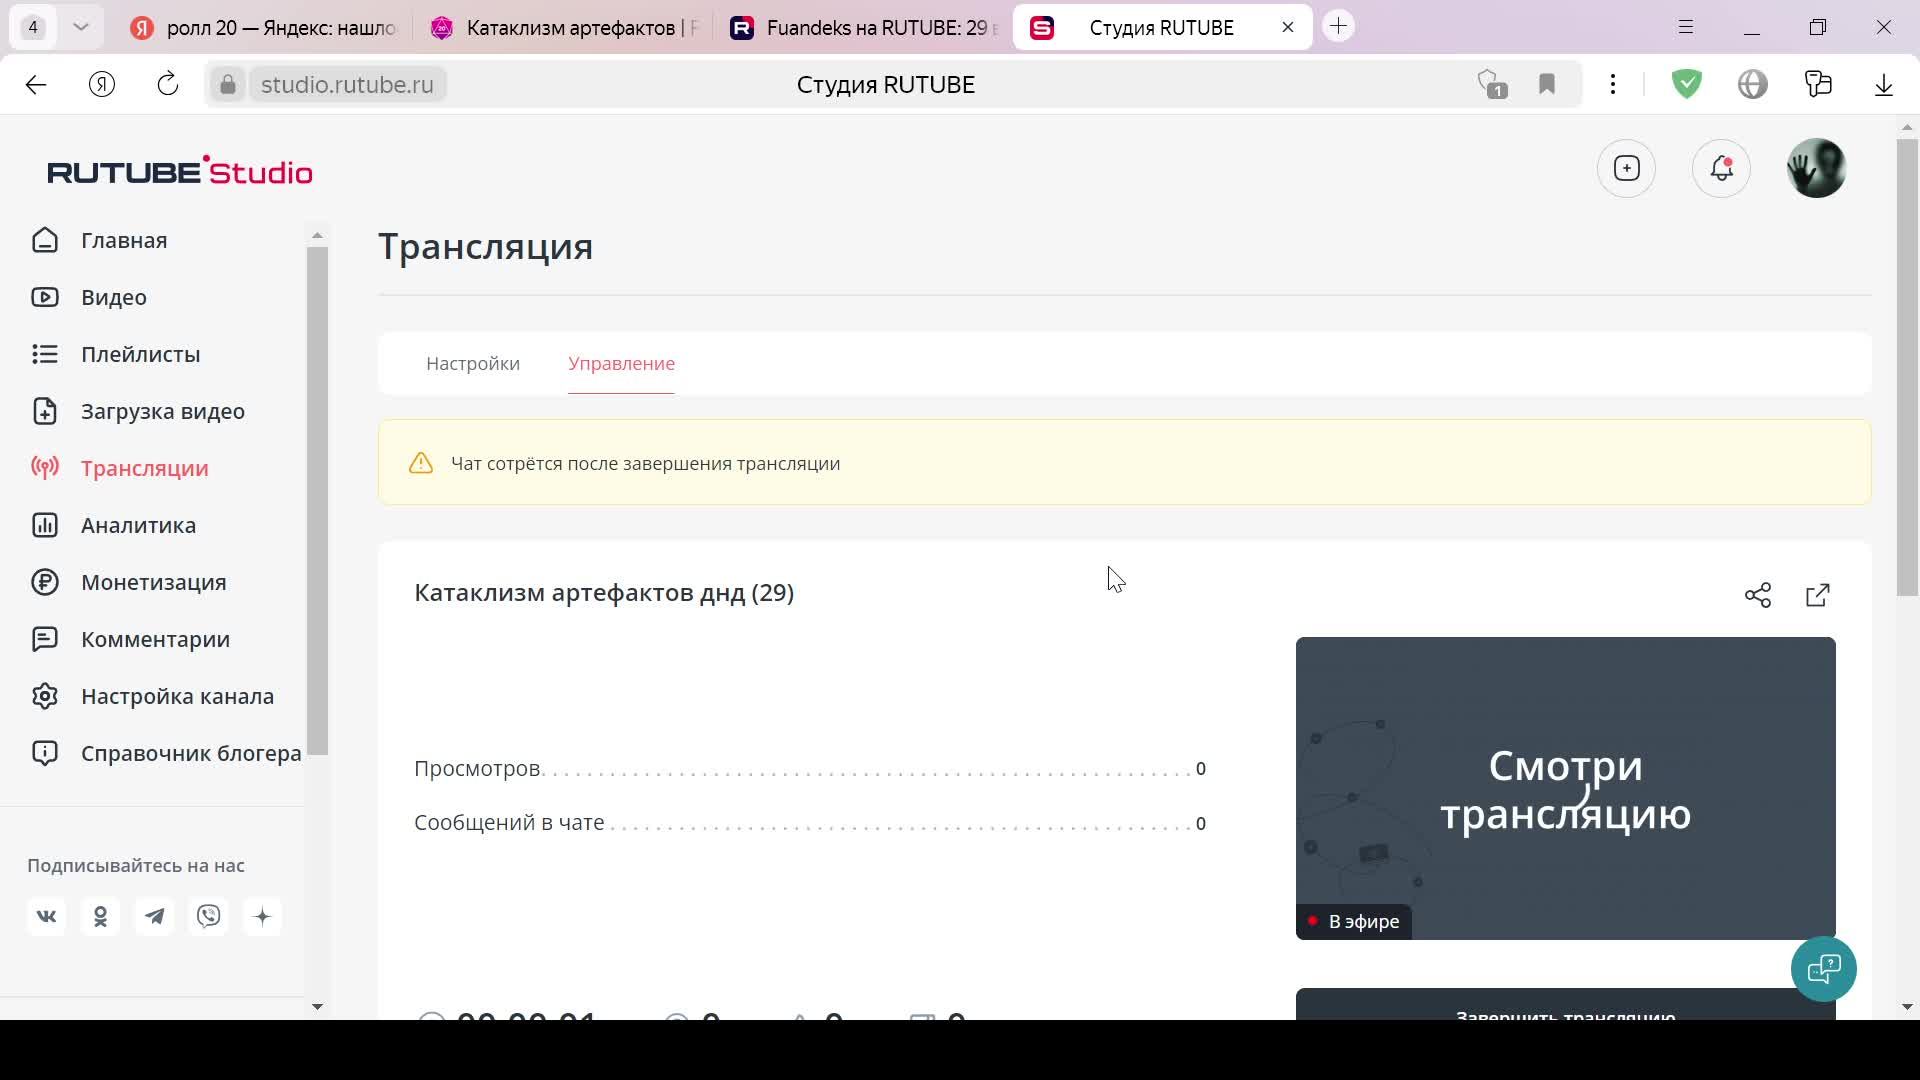Screen dimensions: 1920x1080
Task: Open the Viber social link icon
Action: point(208,916)
